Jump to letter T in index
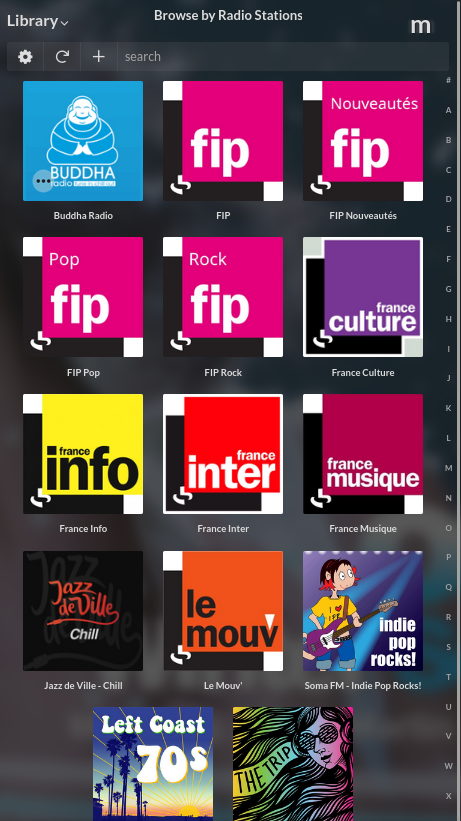461x821 pixels. (x=448, y=676)
